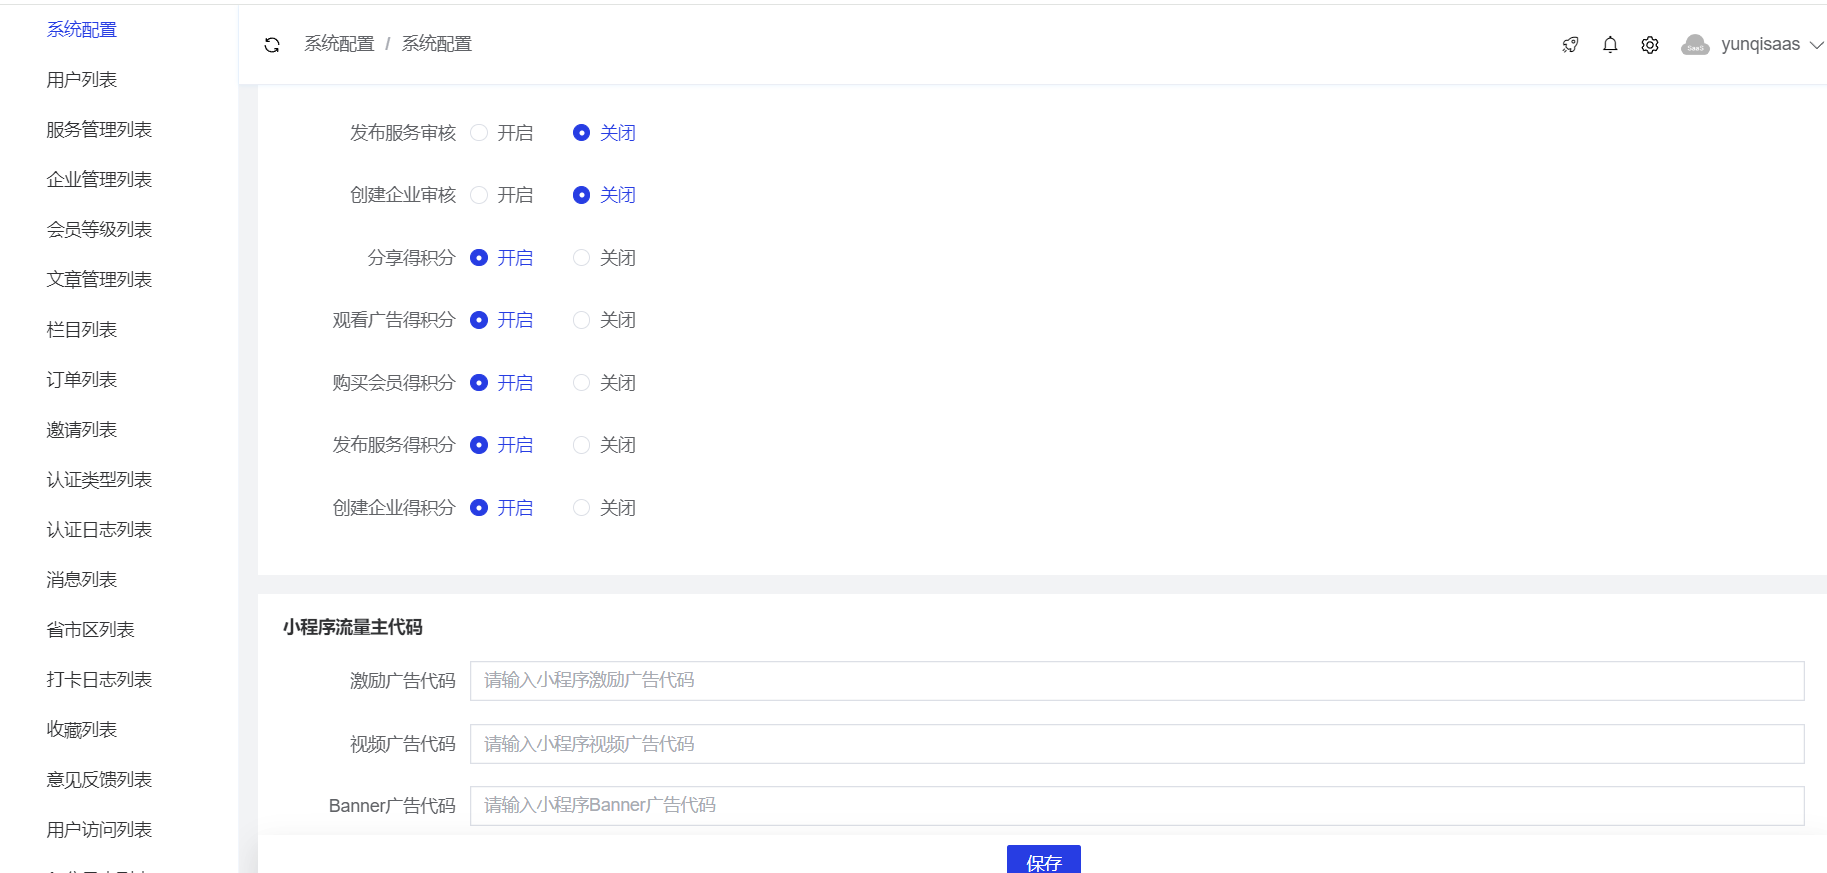Expand the yunqisaas user dropdown arrow
The image size is (1827, 873).
[1817, 45]
